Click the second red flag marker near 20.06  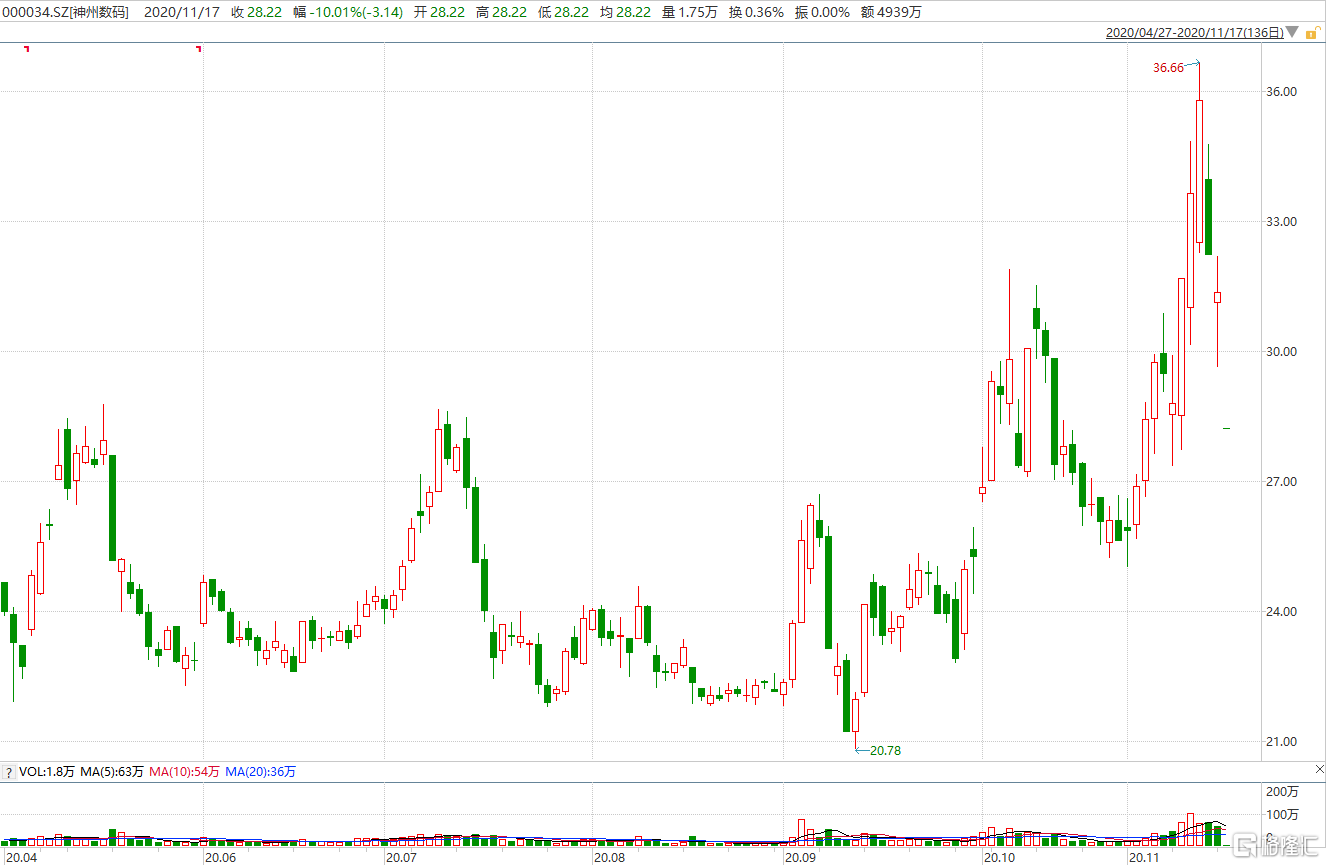[200, 48]
